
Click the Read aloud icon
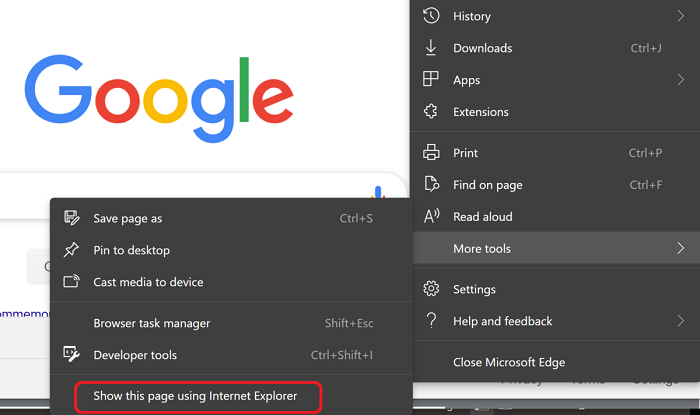click(x=432, y=216)
